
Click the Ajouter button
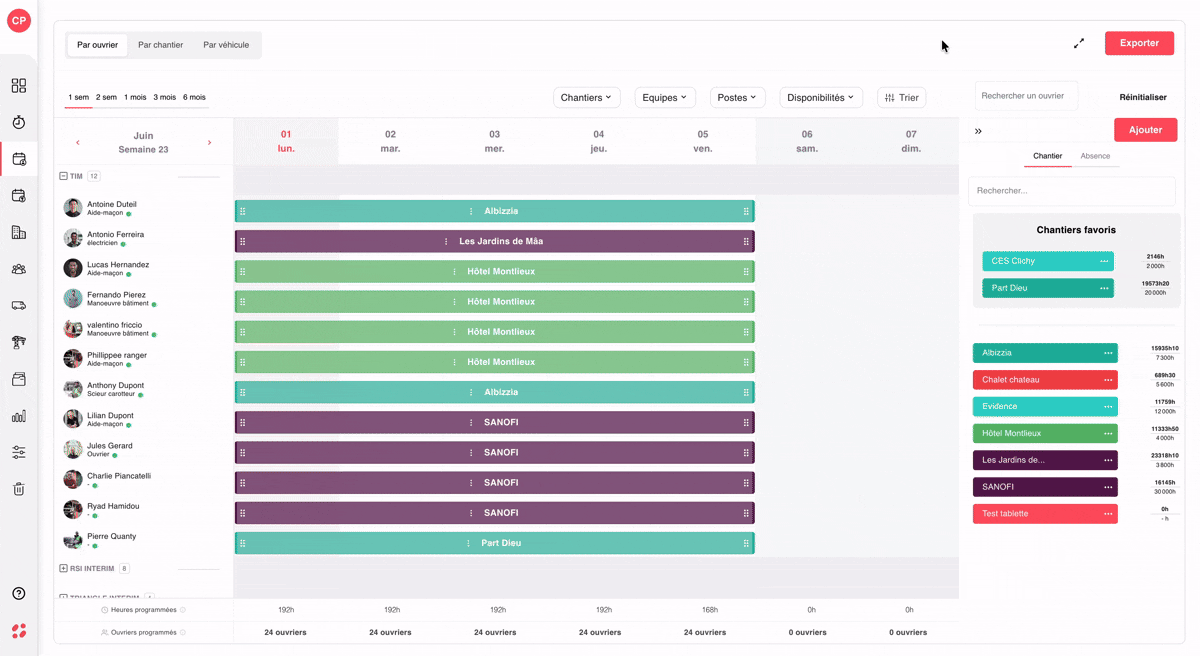pyautogui.click(x=1145, y=130)
